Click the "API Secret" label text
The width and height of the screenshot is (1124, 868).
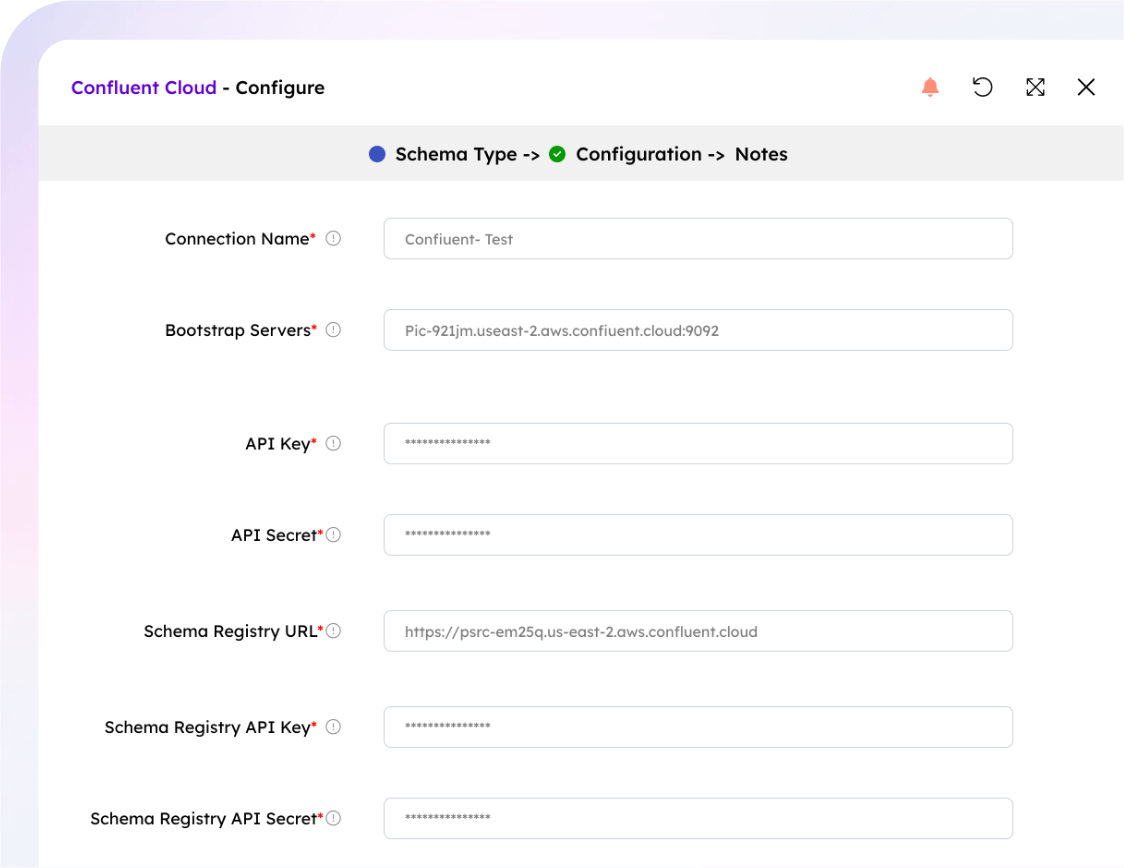tap(274, 535)
